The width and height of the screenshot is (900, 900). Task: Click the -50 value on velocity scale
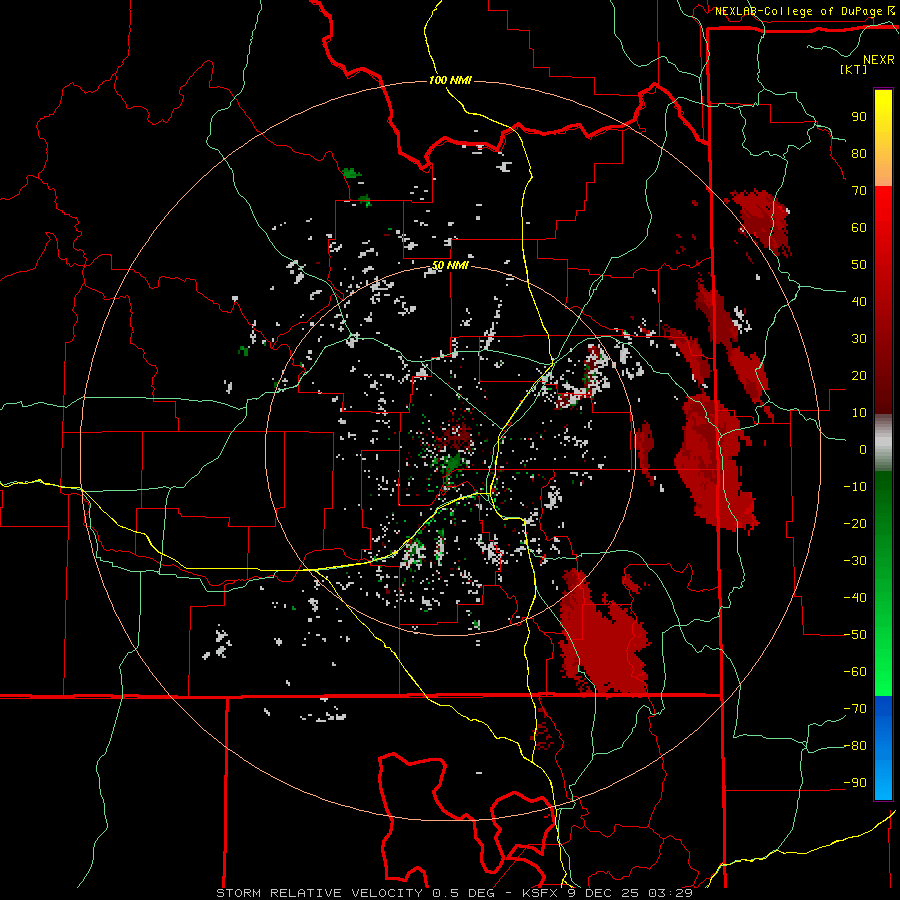pyautogui.click(x=855, y=635)
